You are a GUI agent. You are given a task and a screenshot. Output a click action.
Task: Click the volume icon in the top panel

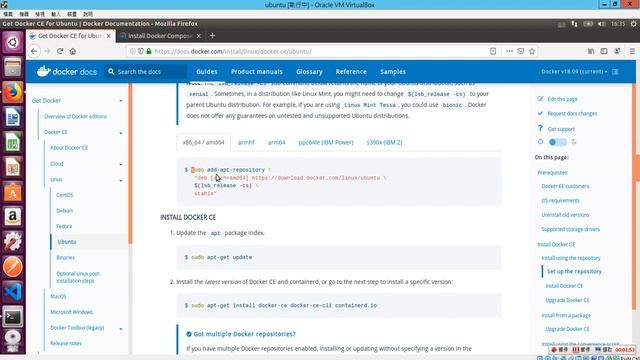click(x=601, y=24)
